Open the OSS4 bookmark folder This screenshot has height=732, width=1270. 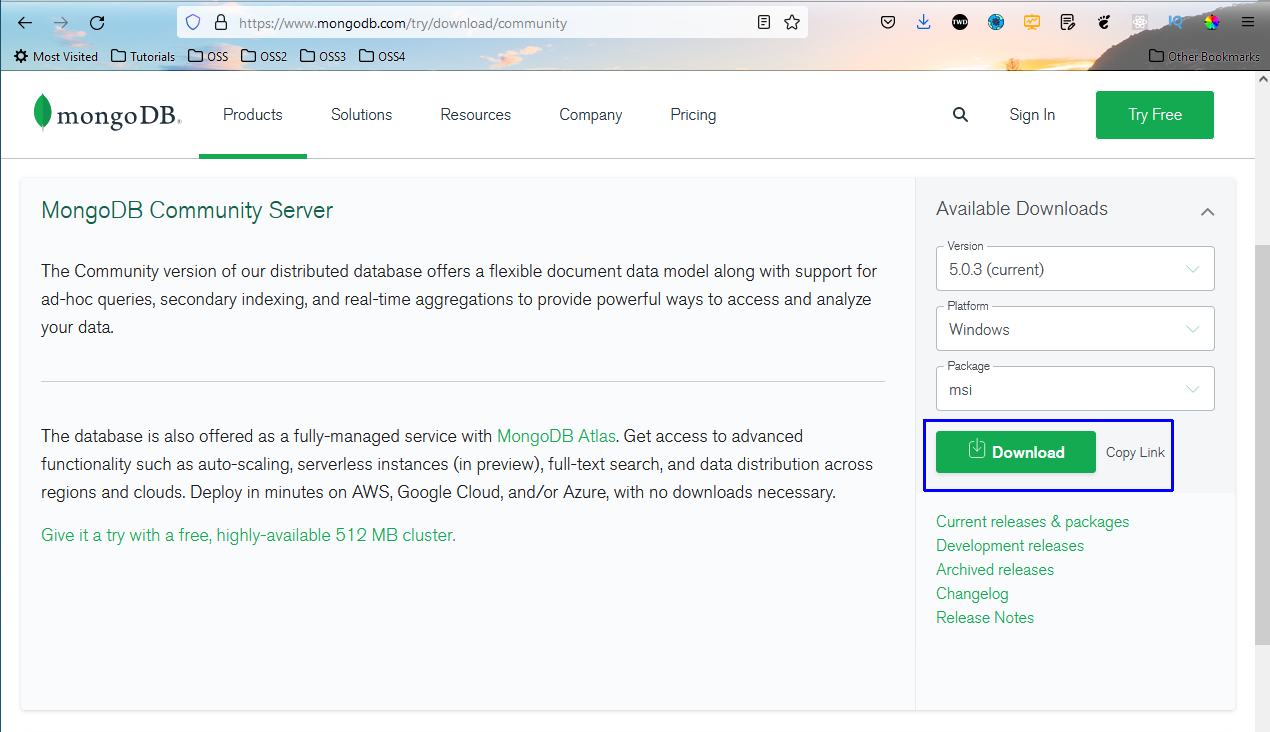point(382,56)
